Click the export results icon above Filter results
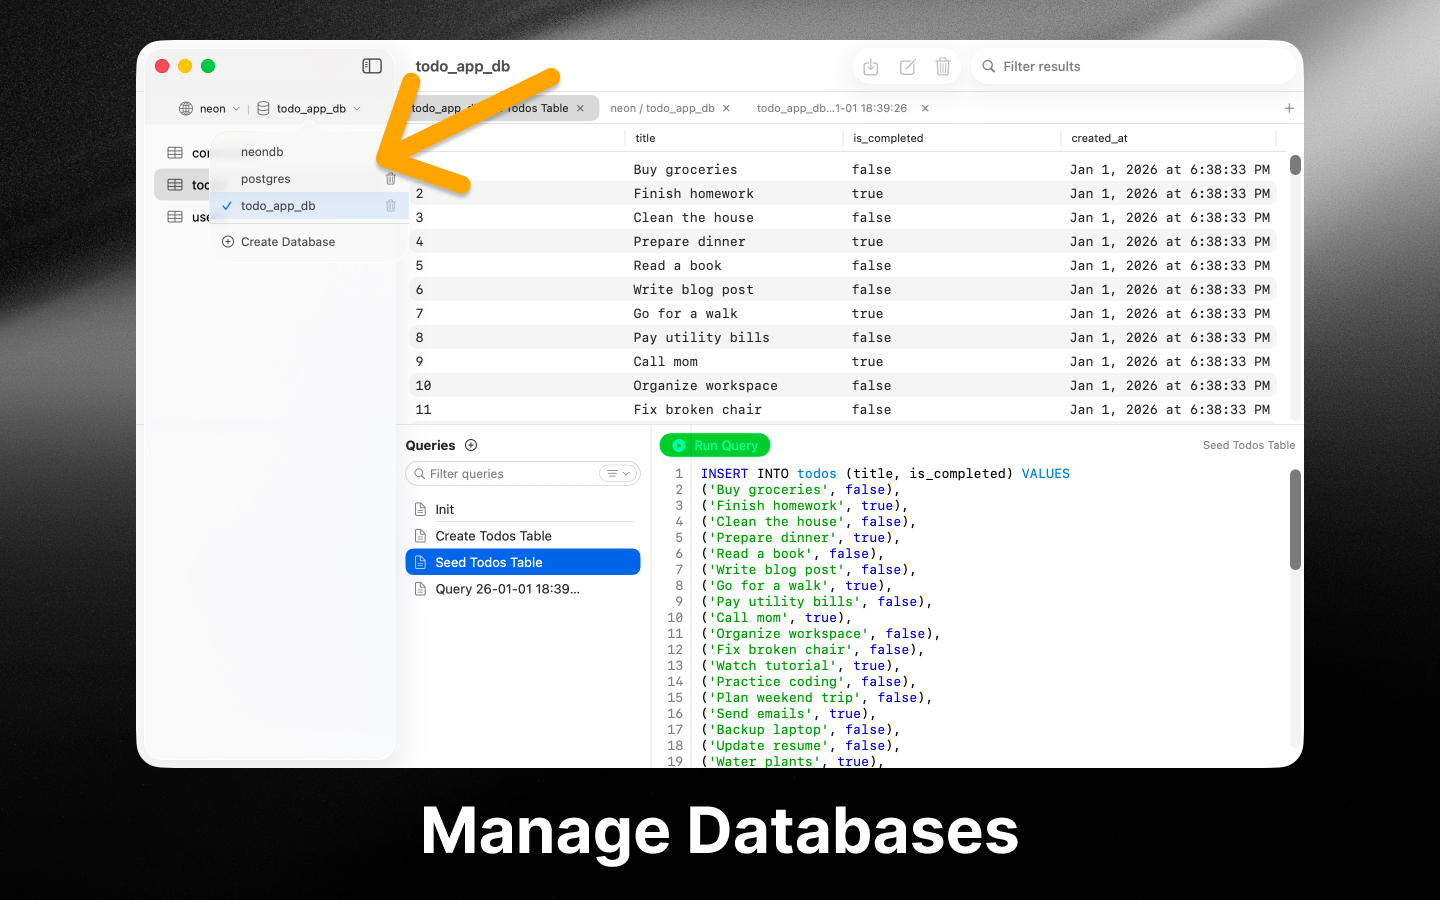 [870, 66]
